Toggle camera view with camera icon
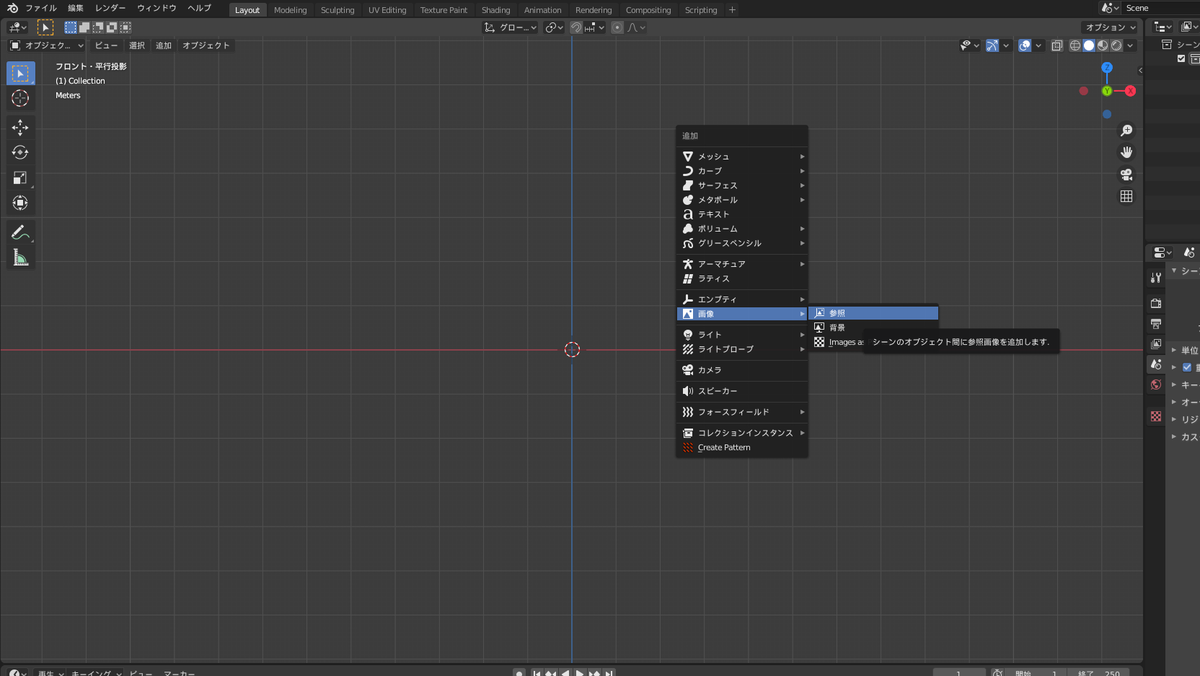Image resolution: width=1200 pixels, height=676 pixels. pos(1126,174)
